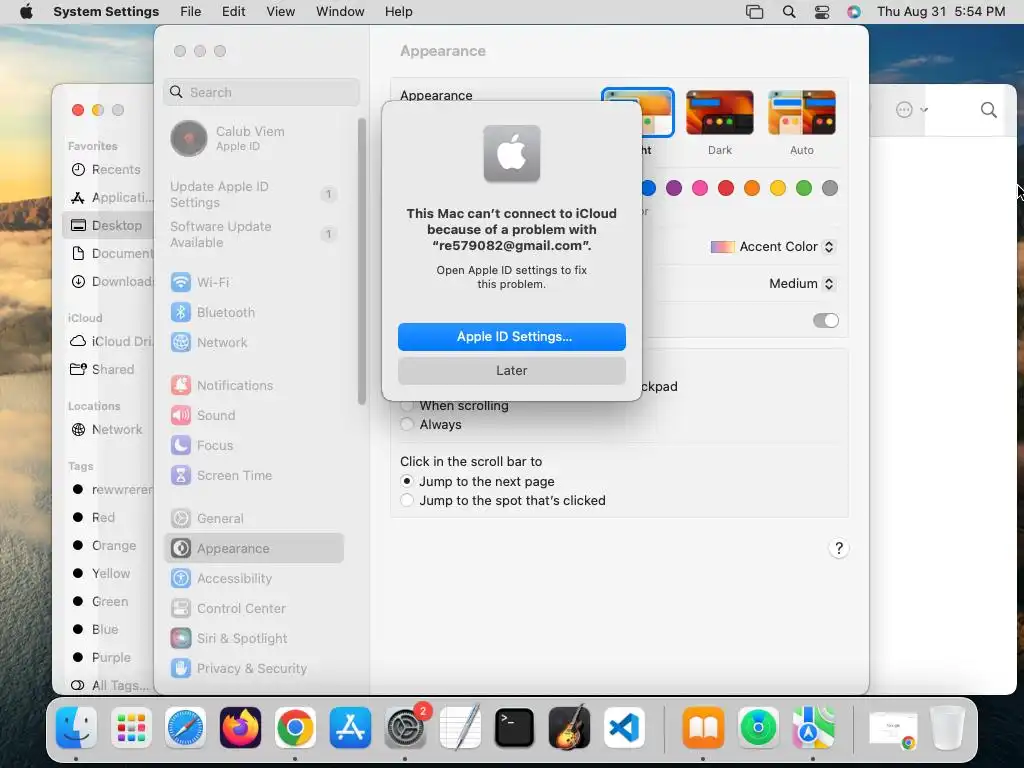Select Network in System Settings sidebar
Screen dimensions: 1024x768
click(x=253, y=342)
